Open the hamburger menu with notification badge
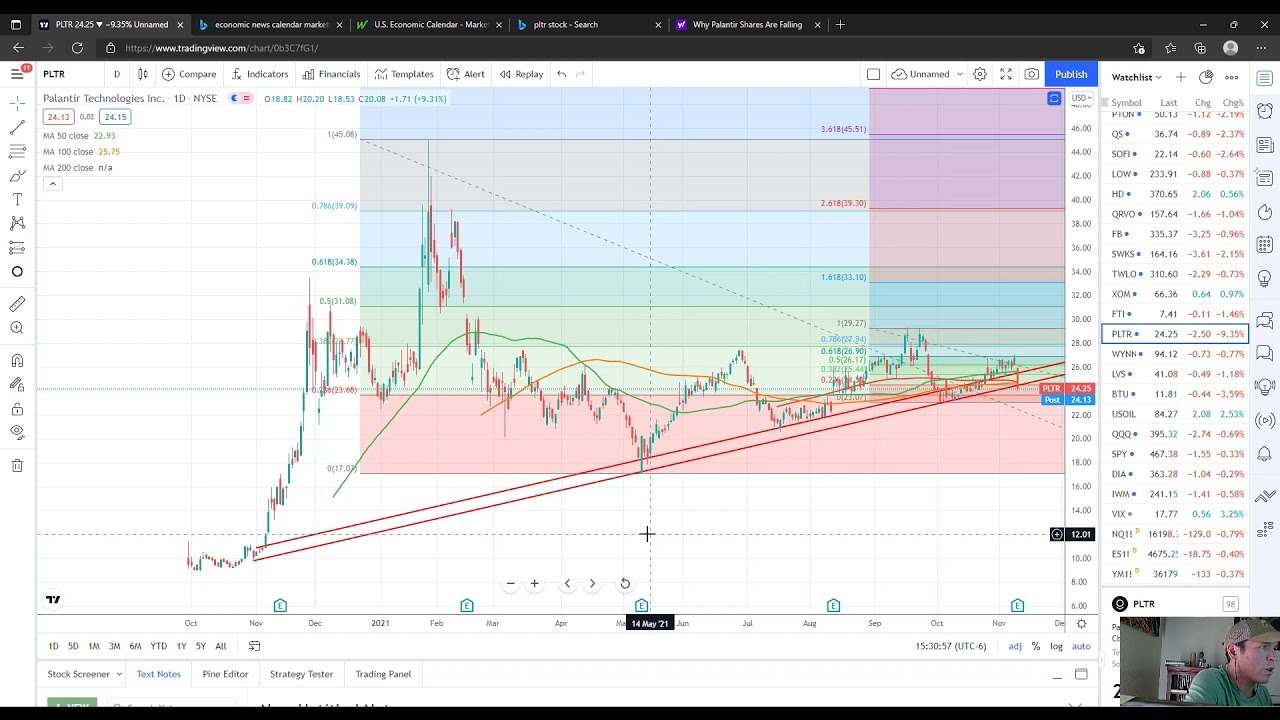Screen dimensions: 1280x720 pos(17,73)
